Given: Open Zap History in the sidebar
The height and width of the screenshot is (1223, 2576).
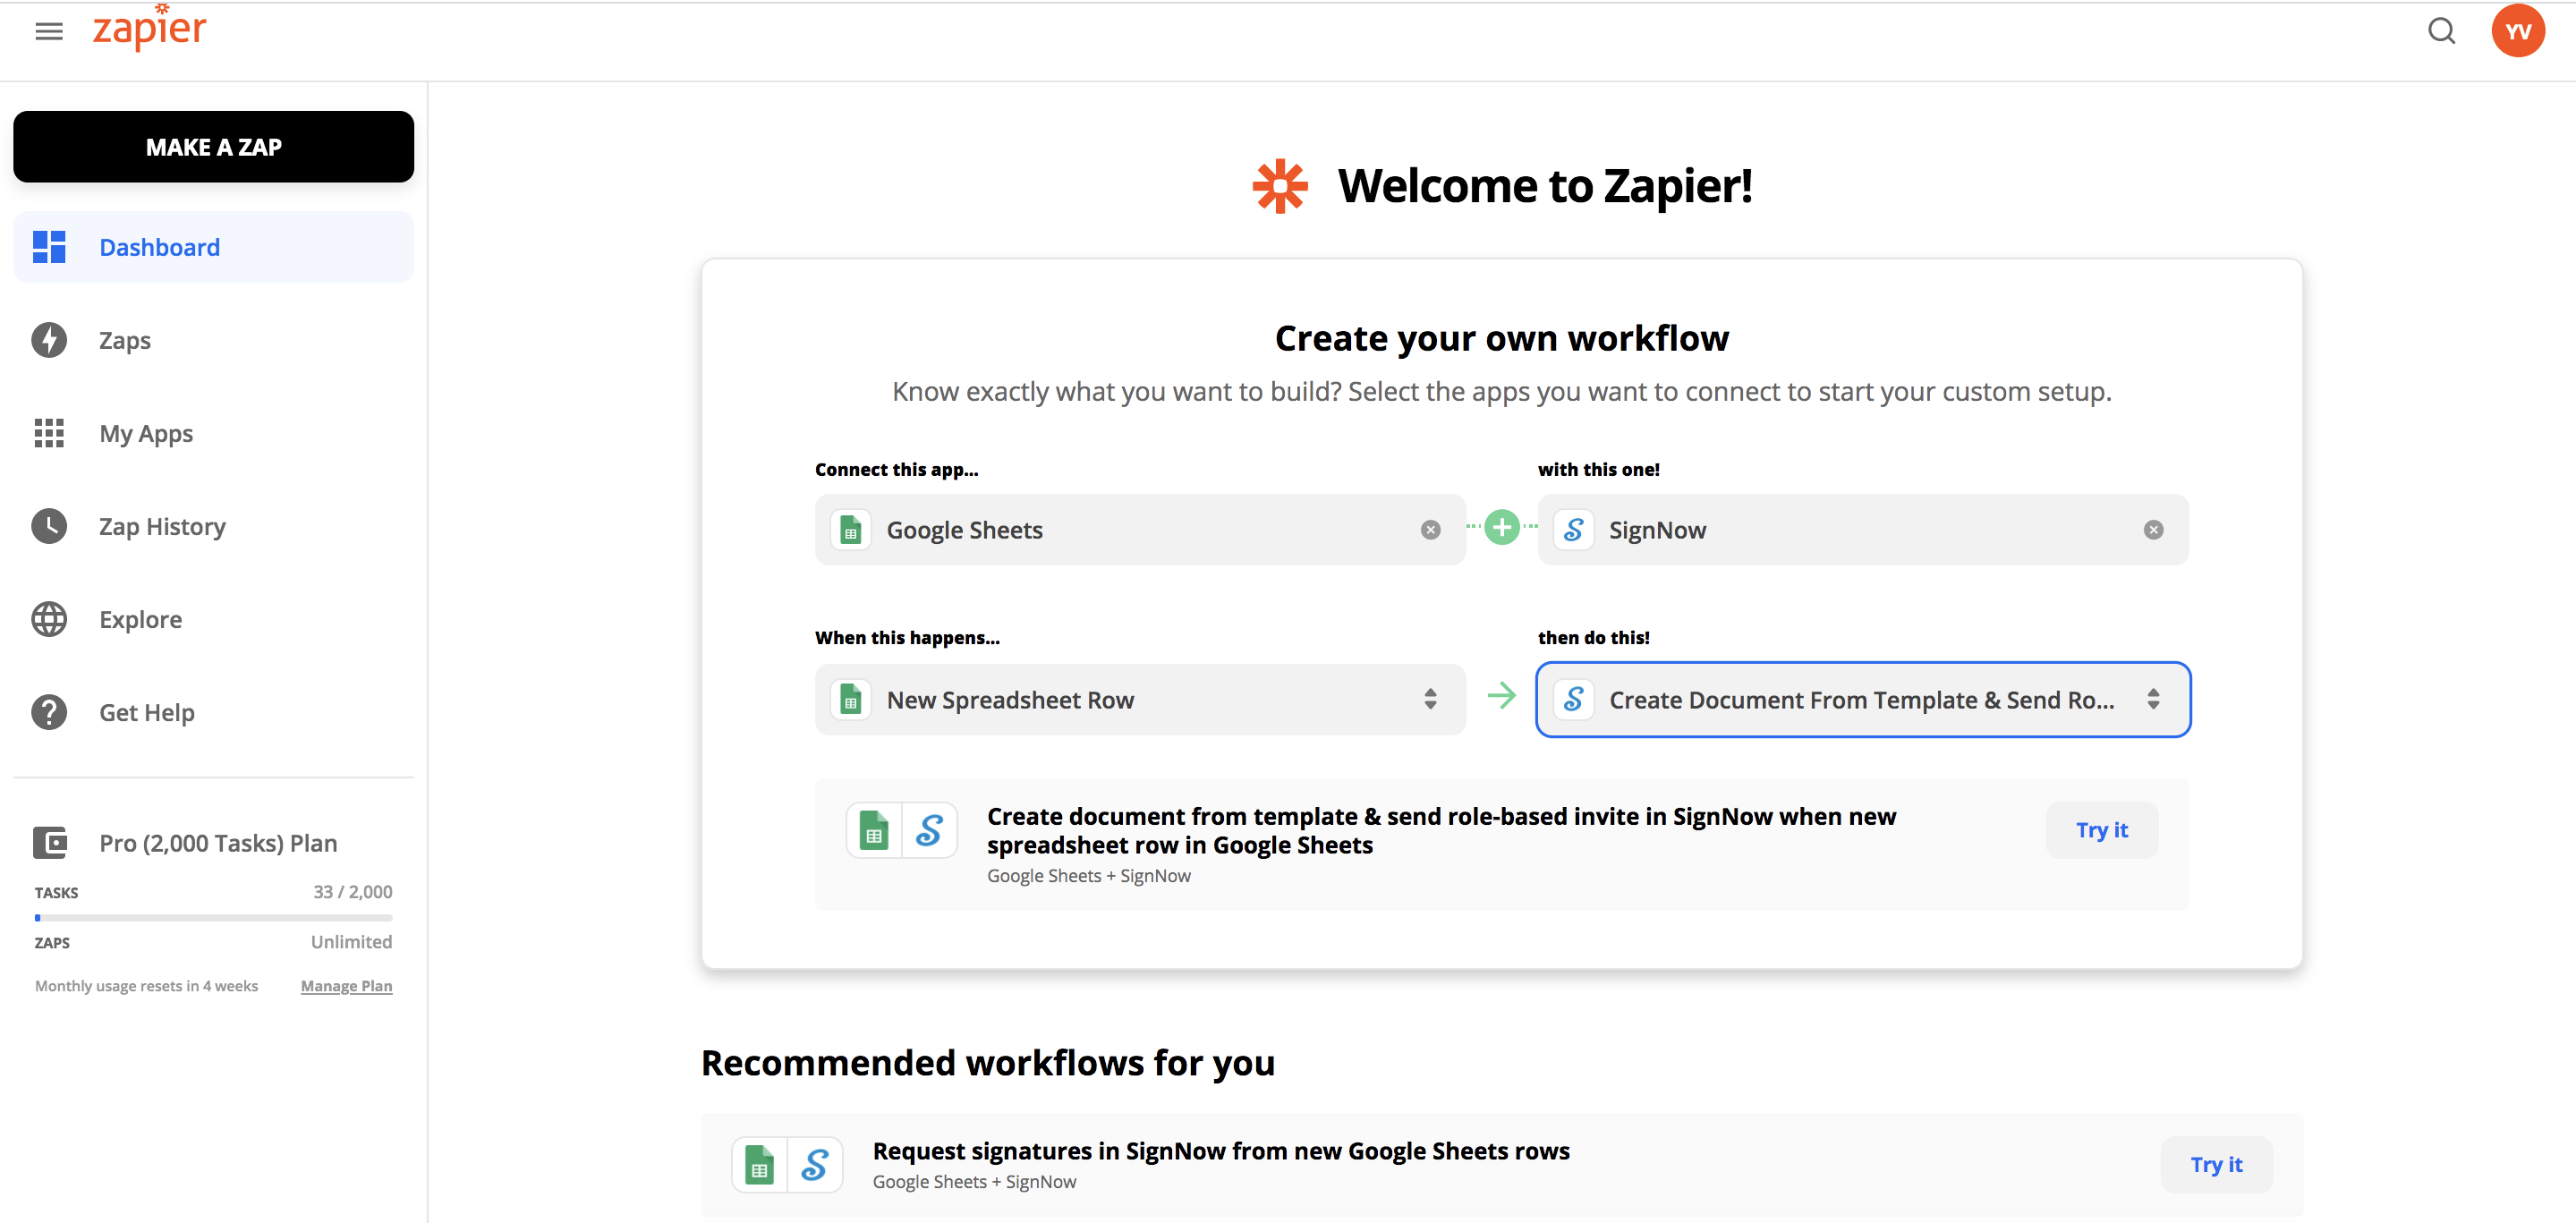Looking at the screenshot, I should [162, 527].
